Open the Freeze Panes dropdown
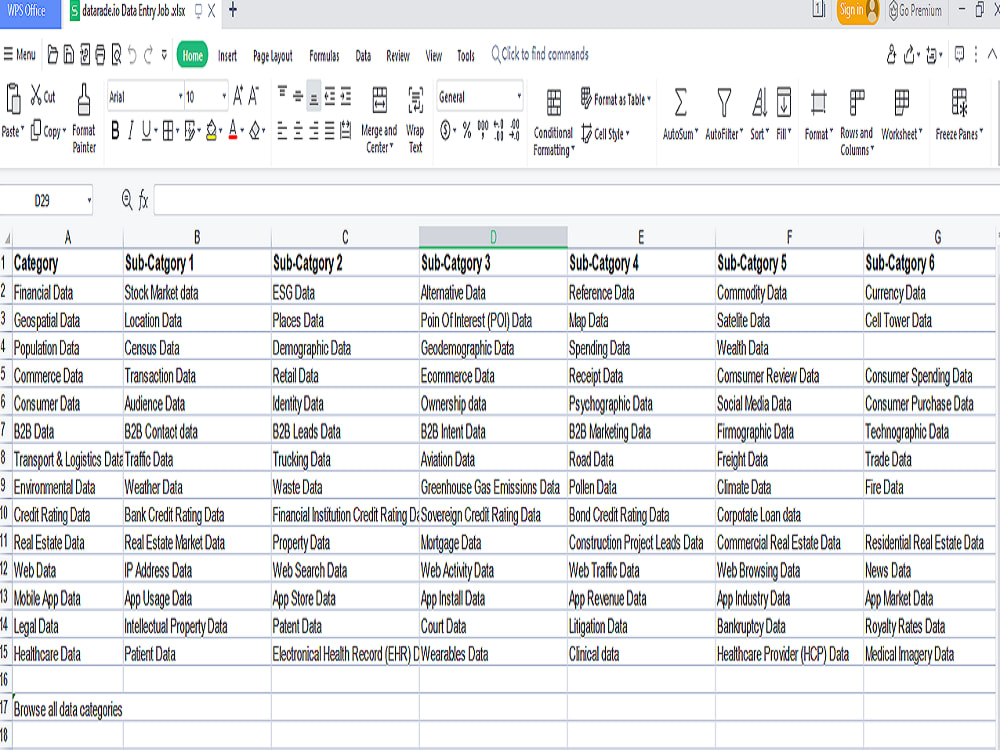 (x=959, y=134)
